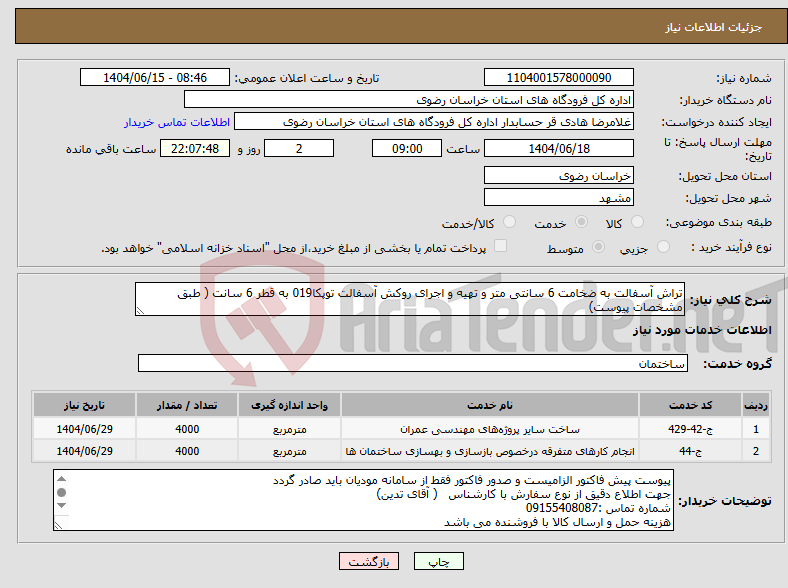Select the کالا/خدمت radio button
Screen dimensions: 788x588
[x=510, y=222]
